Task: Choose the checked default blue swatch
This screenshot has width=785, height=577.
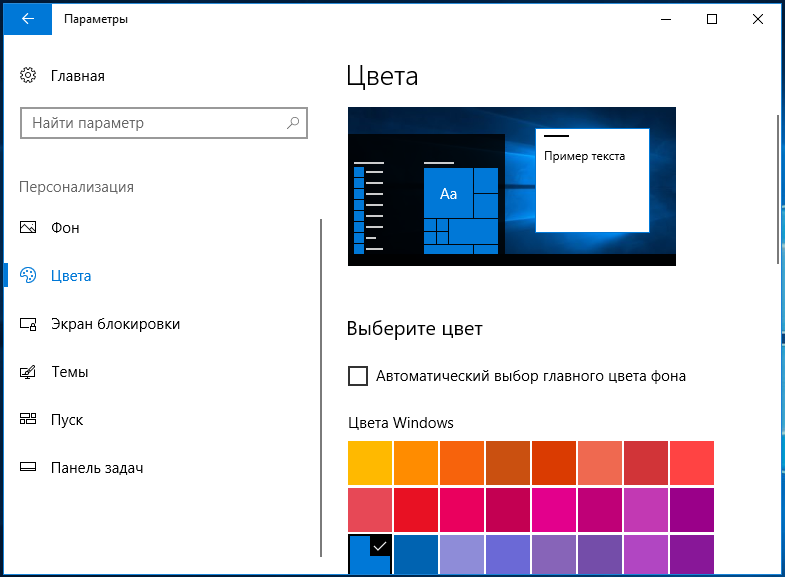Action: point(370,554)
